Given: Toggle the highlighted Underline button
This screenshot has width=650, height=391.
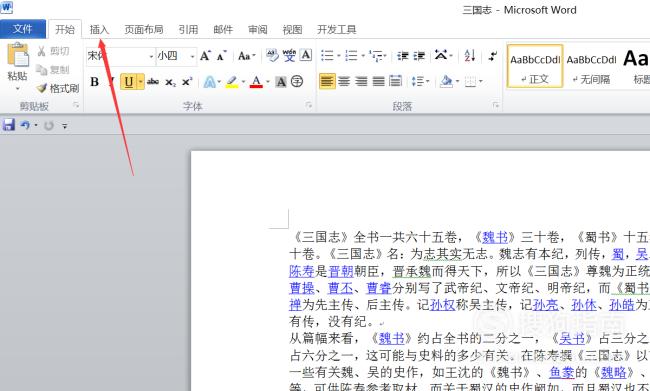Looking at the screenshot, I should pos(129,82).
